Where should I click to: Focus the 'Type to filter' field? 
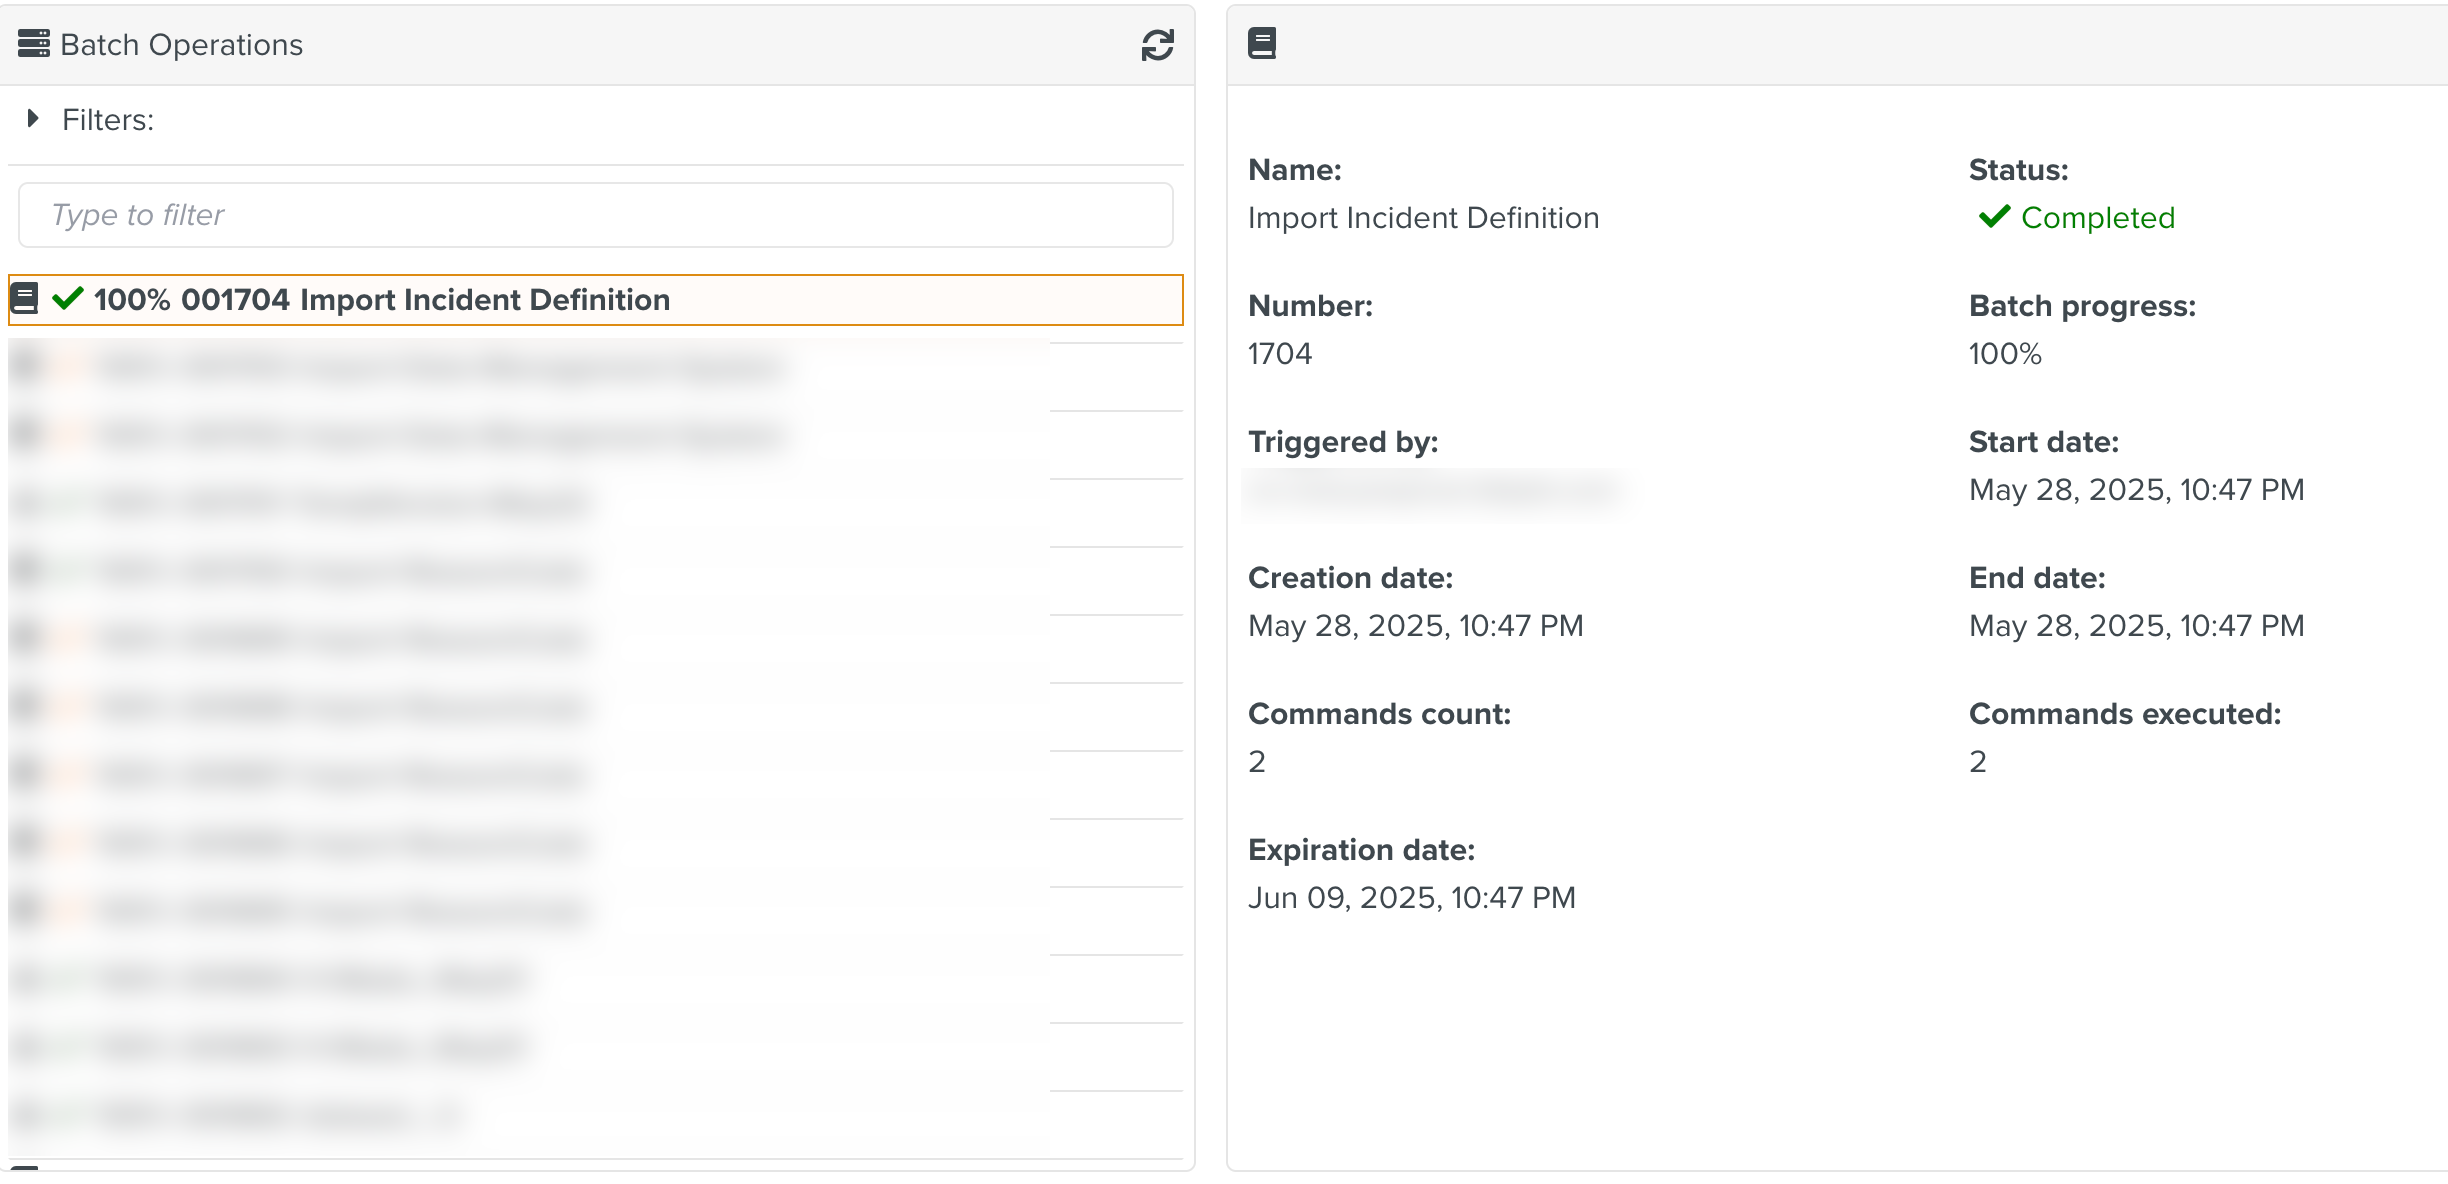pyautogui.click(x=595, y=215)
